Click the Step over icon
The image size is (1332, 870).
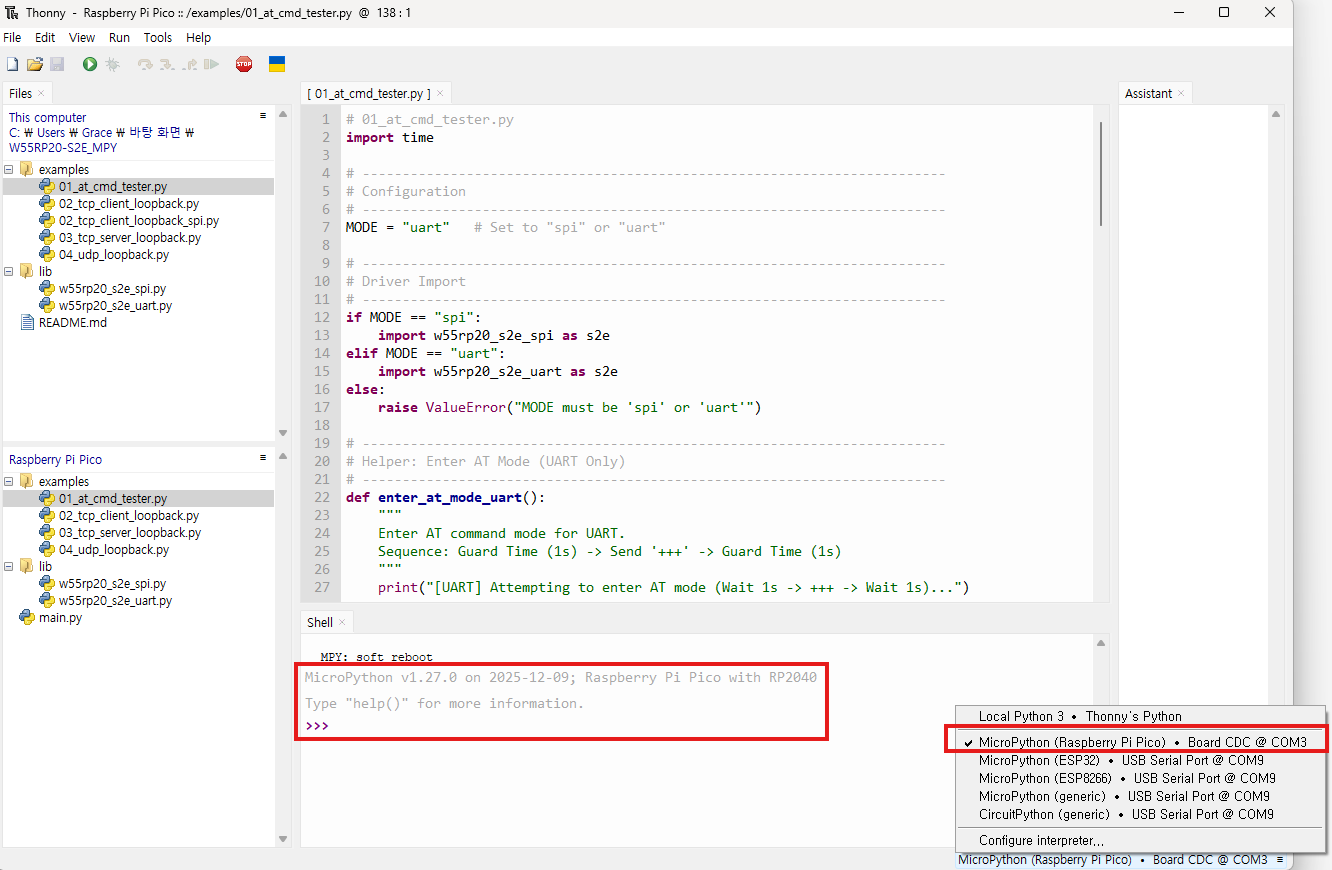145,64
